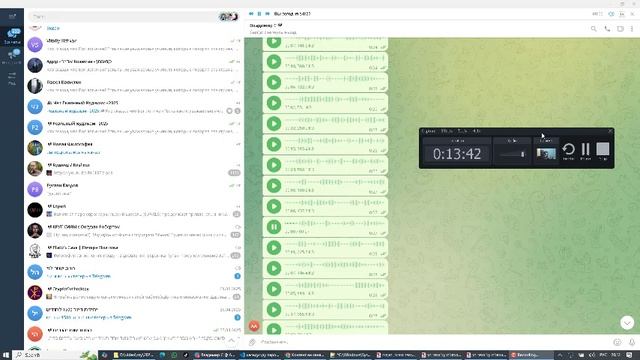Open the contact profile from chat header name
640x360 pixels.
[266, 25]
